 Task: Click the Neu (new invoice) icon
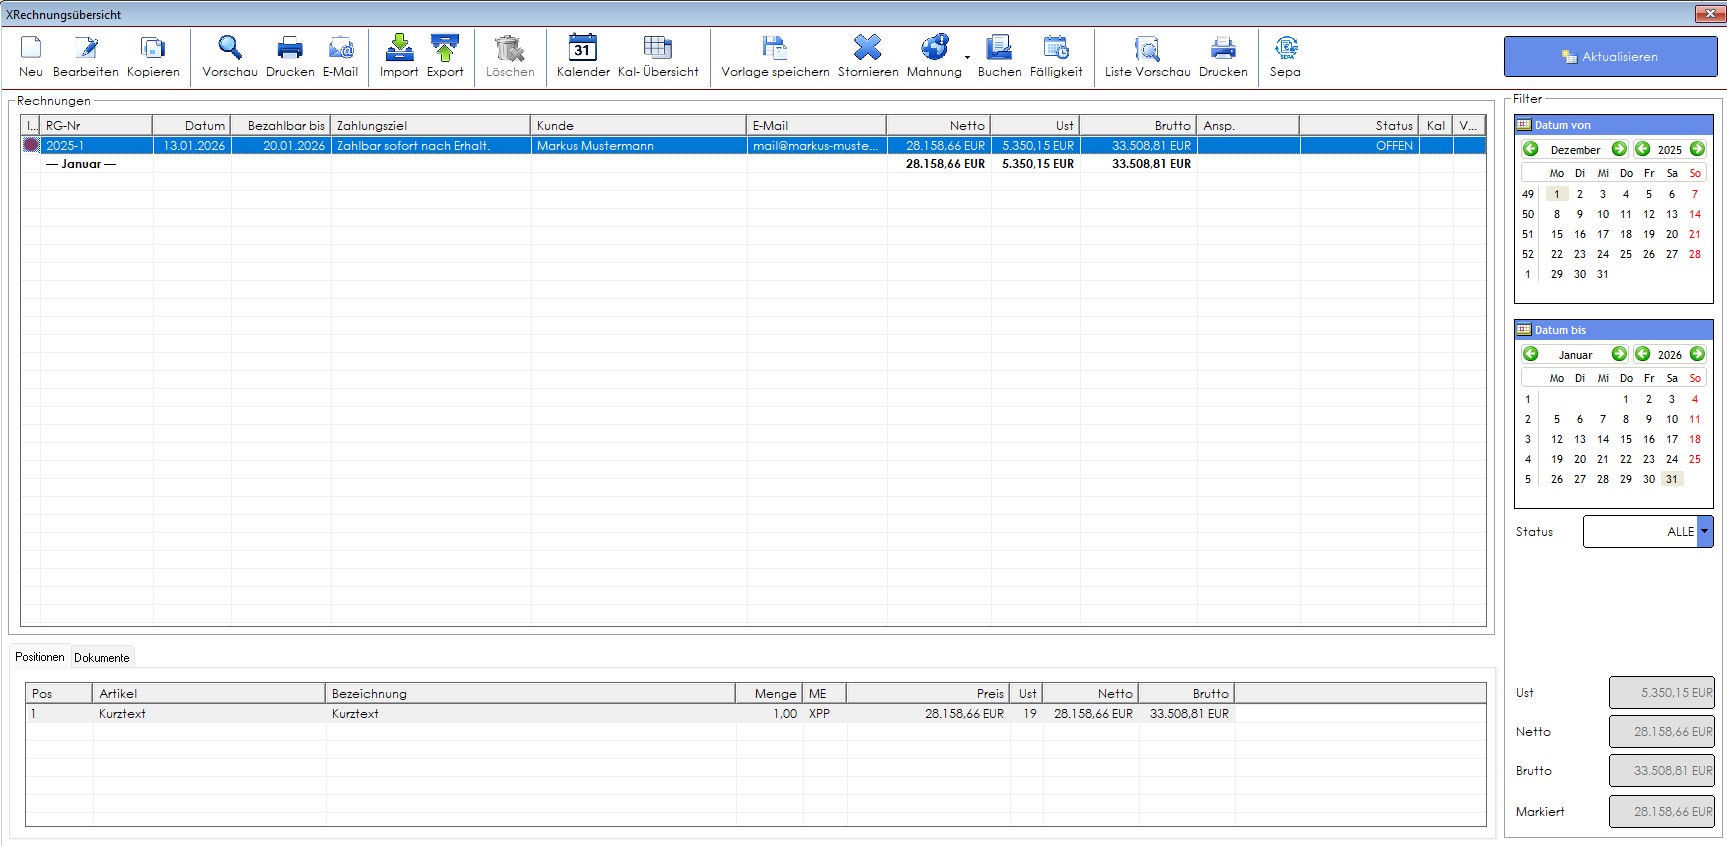point(31,48)
